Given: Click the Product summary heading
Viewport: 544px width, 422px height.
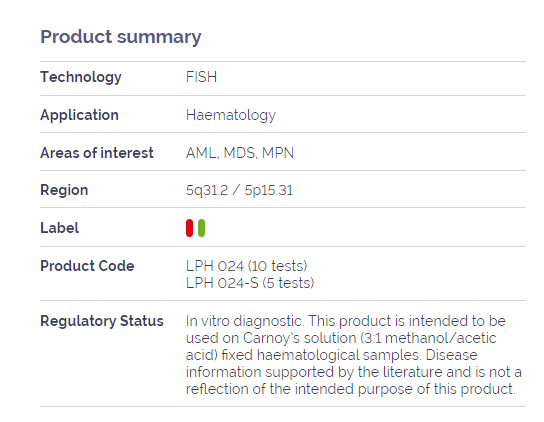Looking at the screenshot, I should point(121,37).
